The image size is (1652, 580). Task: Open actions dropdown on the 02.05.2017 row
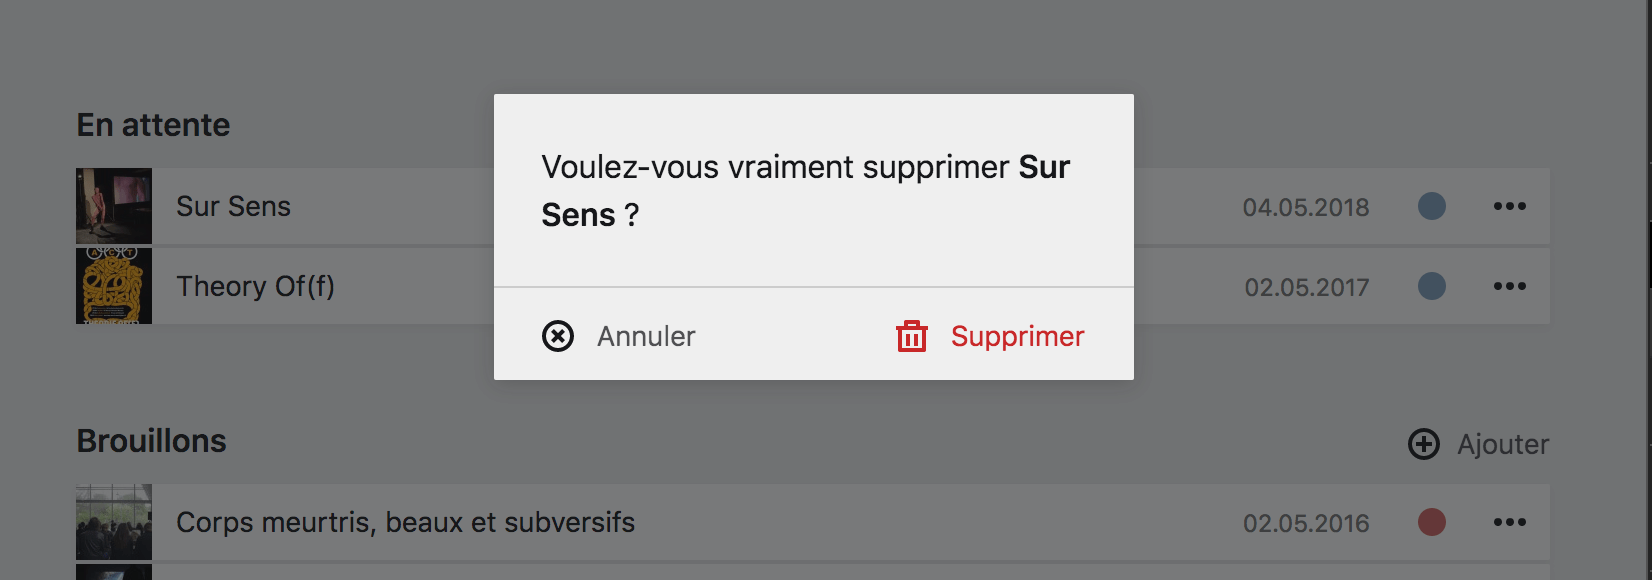click(1510, 286)
